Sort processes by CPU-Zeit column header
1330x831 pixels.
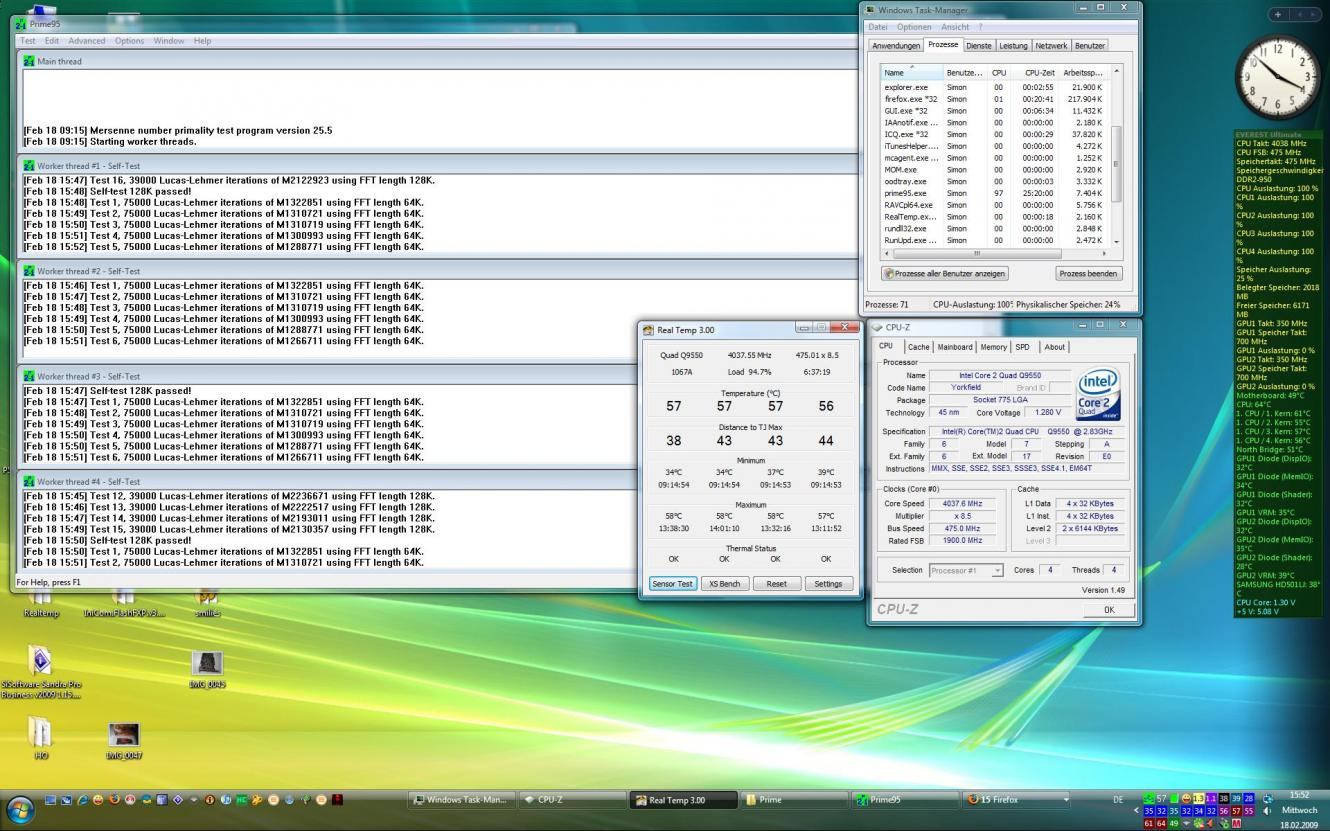point(1035,72)
